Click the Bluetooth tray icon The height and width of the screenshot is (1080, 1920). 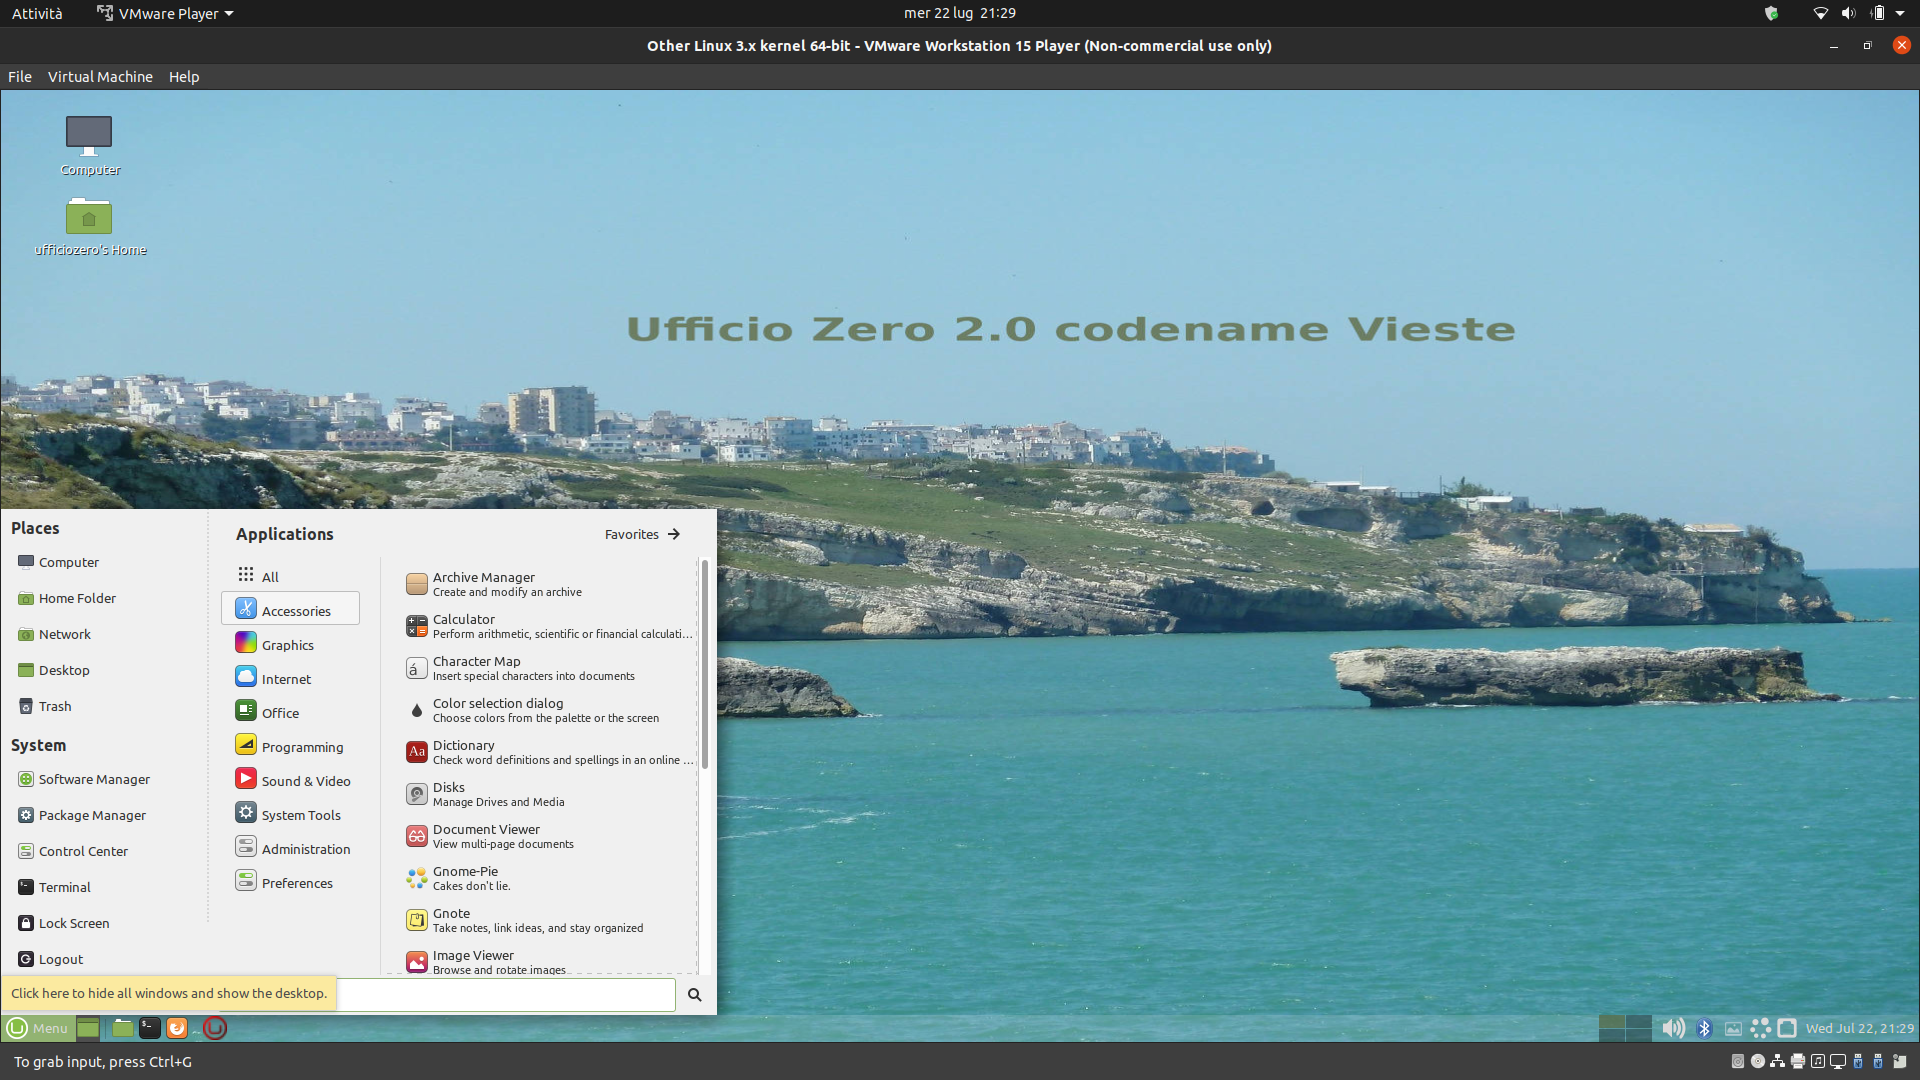[x=1704, y=1028]
